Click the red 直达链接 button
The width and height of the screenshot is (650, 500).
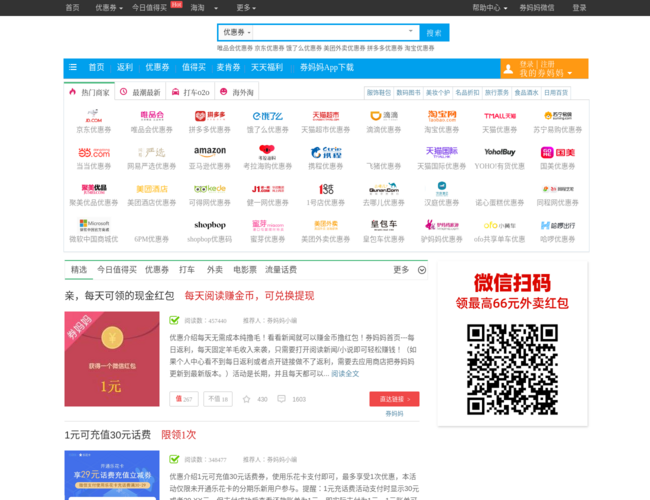tap(394, 399)
